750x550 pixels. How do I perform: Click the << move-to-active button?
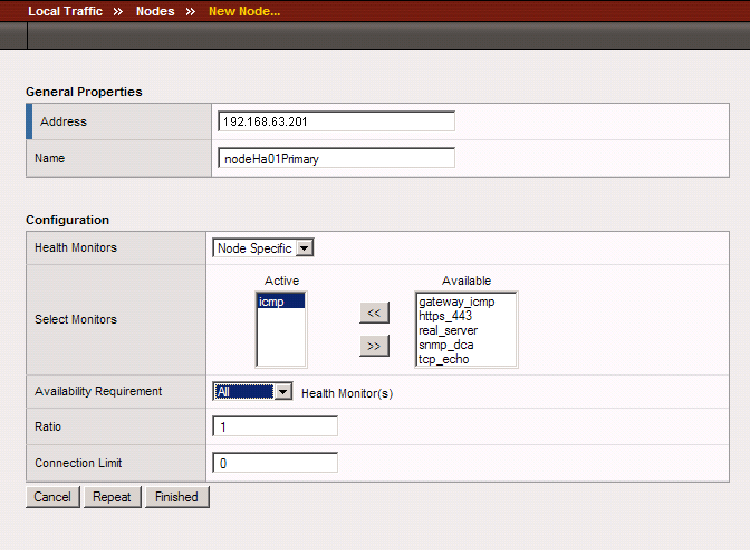coord(374,313)
